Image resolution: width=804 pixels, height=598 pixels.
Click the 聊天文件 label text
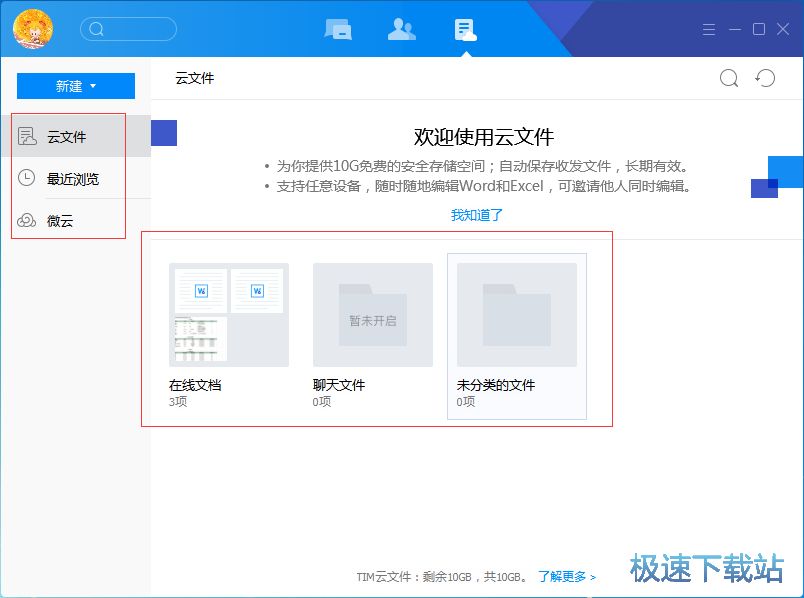click(x=339, y=385)
